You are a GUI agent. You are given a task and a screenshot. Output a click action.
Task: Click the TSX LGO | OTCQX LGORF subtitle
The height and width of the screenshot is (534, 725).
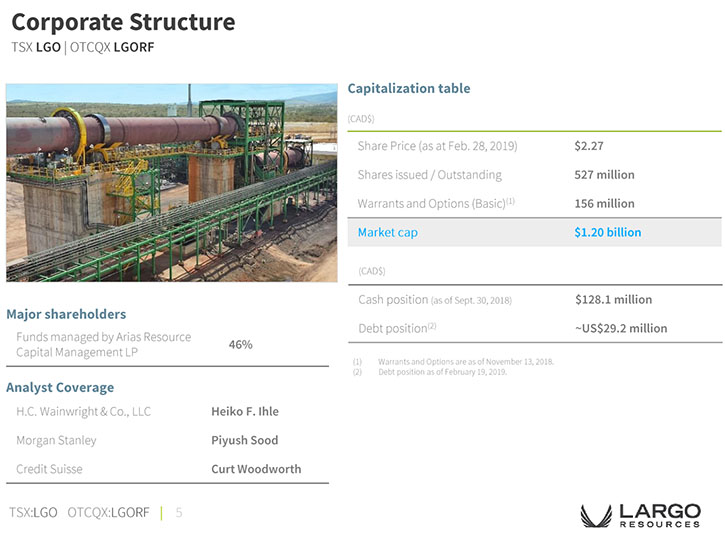point(83,46)
